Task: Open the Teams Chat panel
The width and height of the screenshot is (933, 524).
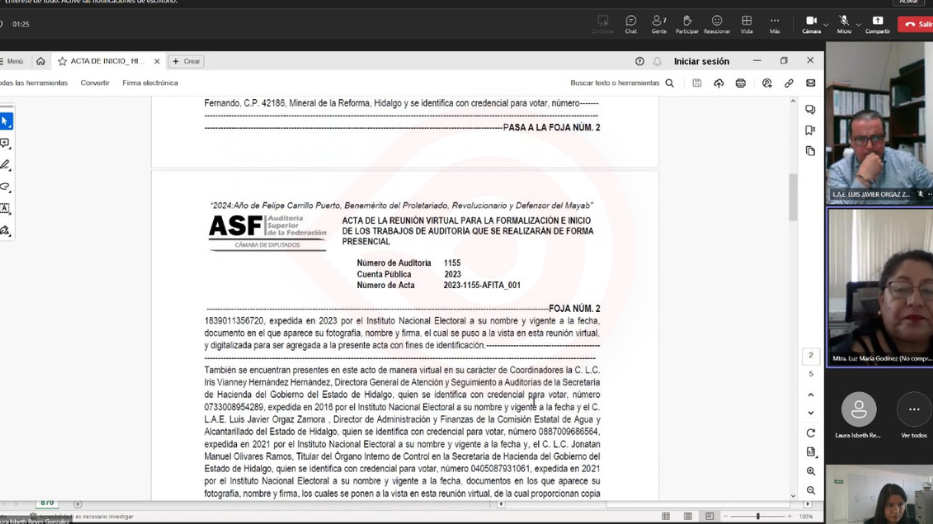Action: pyautogui.click(x=631, y=23)
